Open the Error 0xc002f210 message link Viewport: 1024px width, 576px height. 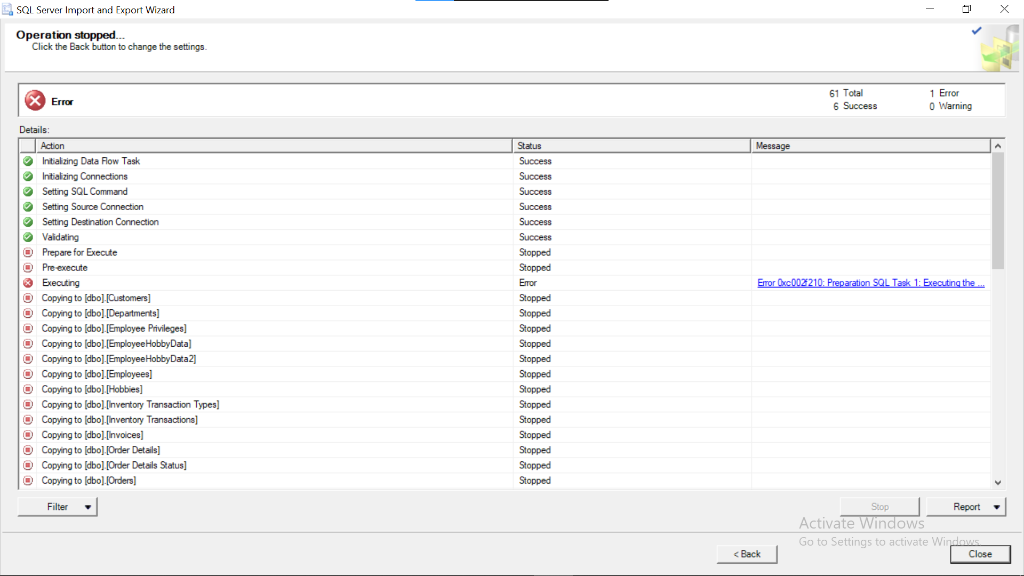871,283
